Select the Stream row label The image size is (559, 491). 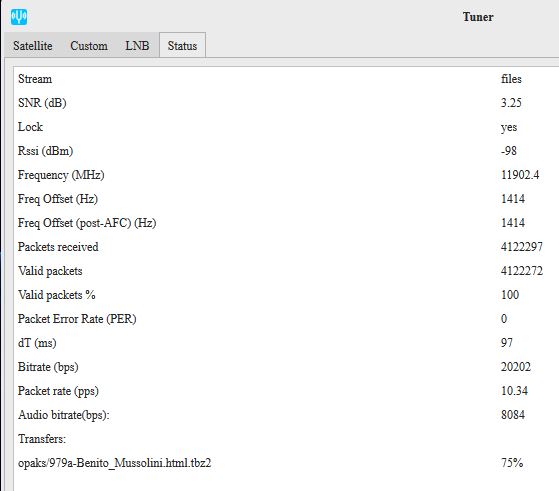coord(35,79)
